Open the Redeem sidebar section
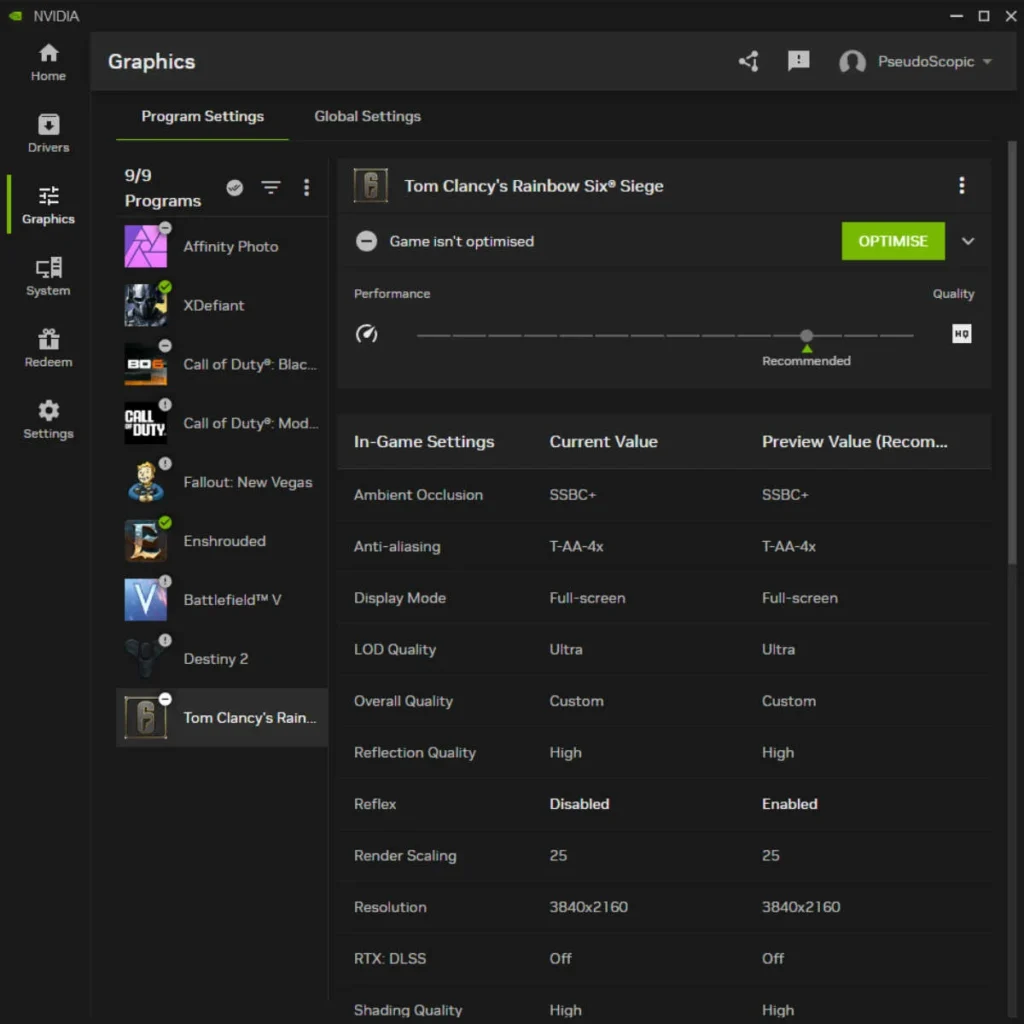This screenshot has height=1024, width=1024. 48,348
